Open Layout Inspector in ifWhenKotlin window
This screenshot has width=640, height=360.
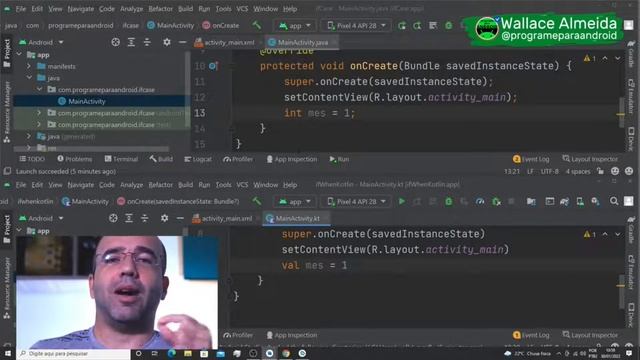click(590, 335)
